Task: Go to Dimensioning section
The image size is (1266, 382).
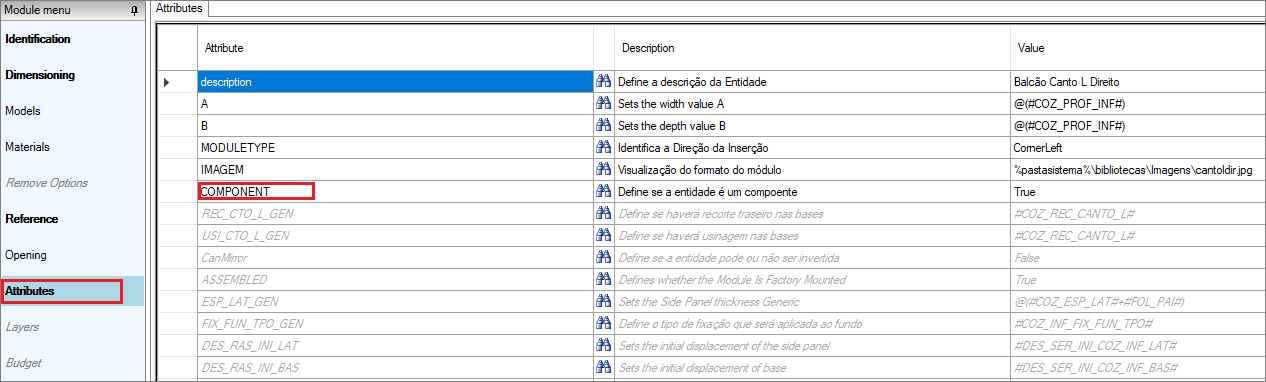Action: [40, 75]
